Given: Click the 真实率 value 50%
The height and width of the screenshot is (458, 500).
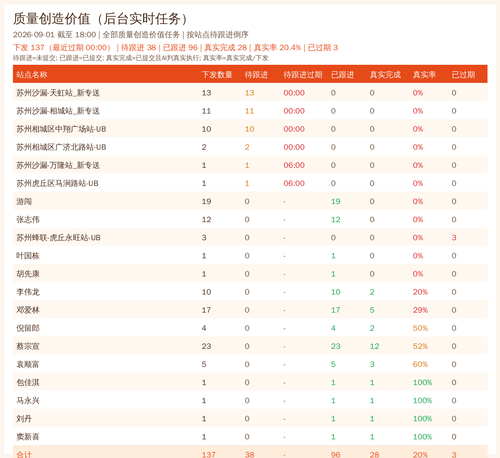Looking at the screenshot, I should (420, 328).
